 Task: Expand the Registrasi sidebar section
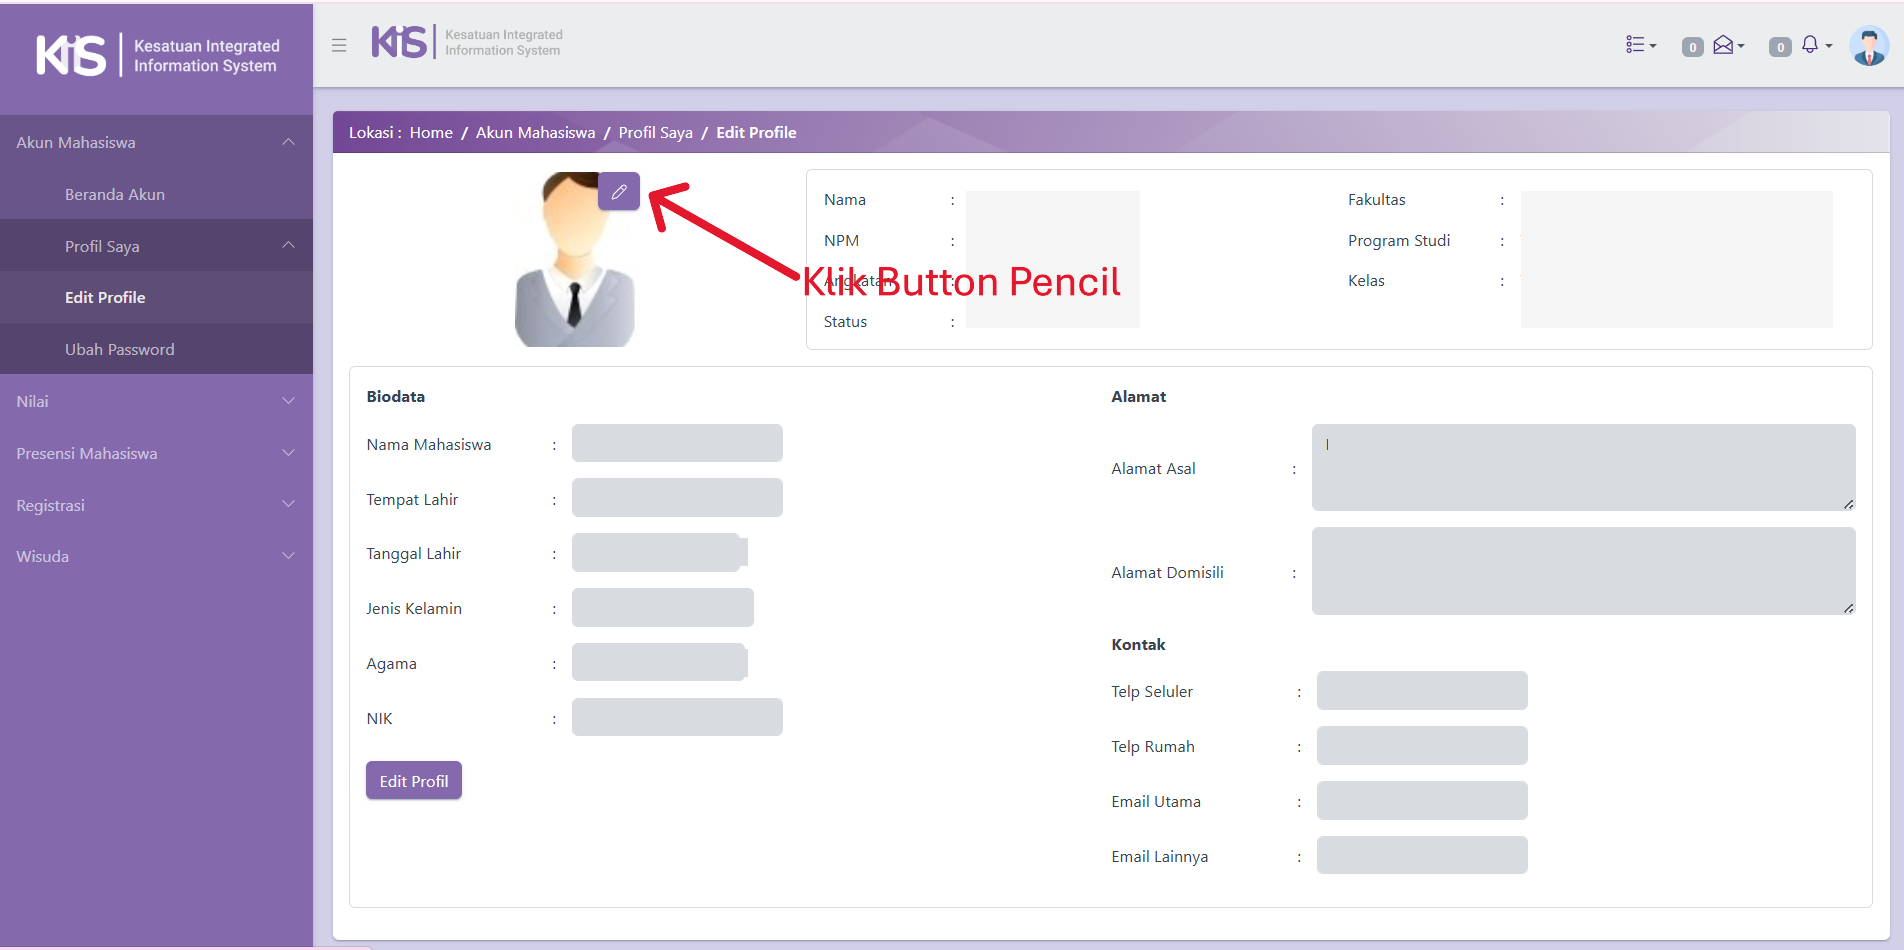(156, 505)
